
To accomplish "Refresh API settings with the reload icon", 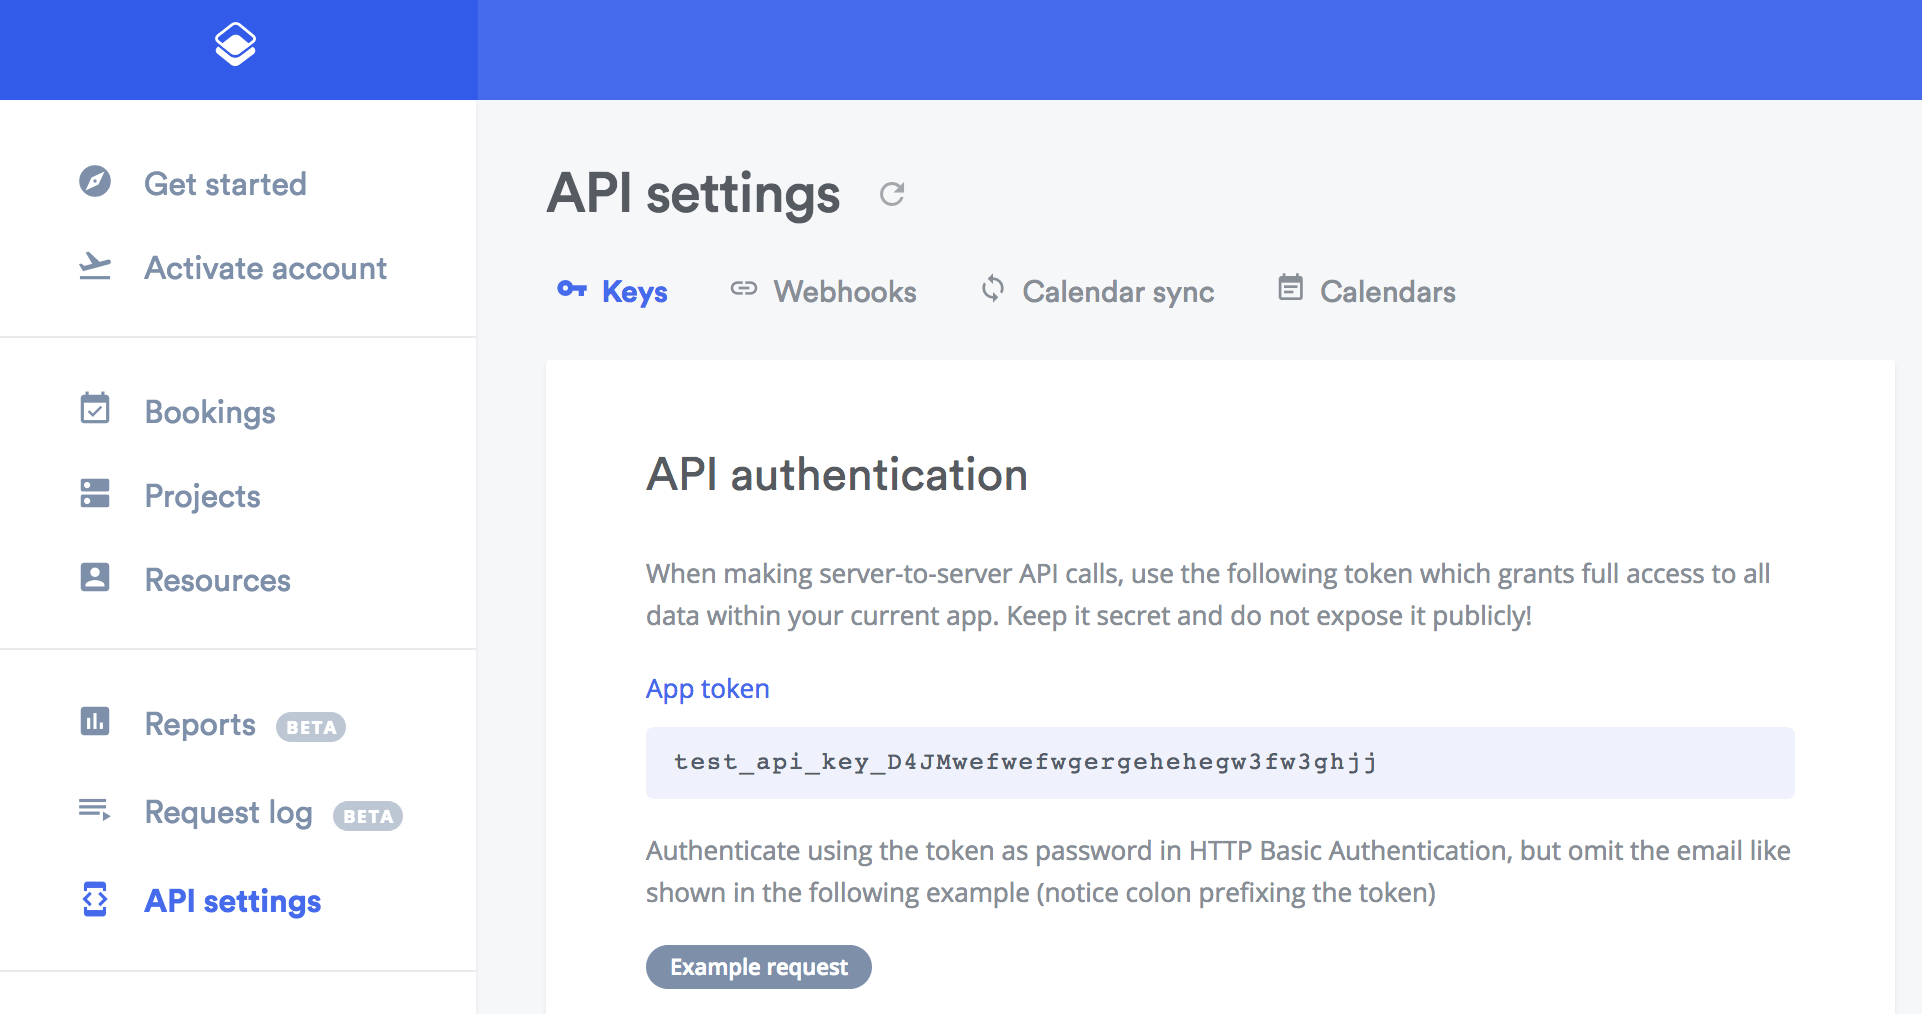I will (893, 194).
